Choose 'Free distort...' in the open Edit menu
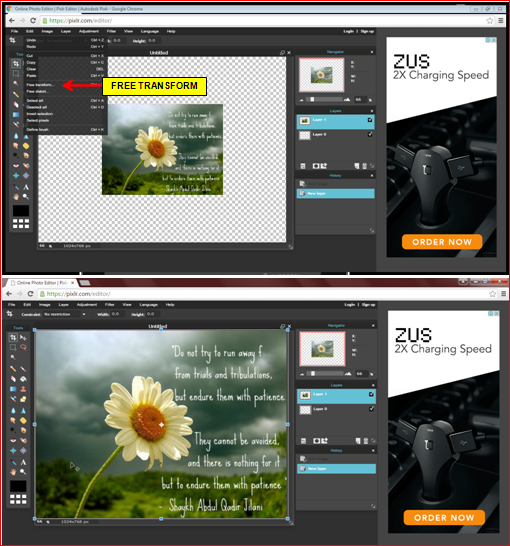 point(38,91)
